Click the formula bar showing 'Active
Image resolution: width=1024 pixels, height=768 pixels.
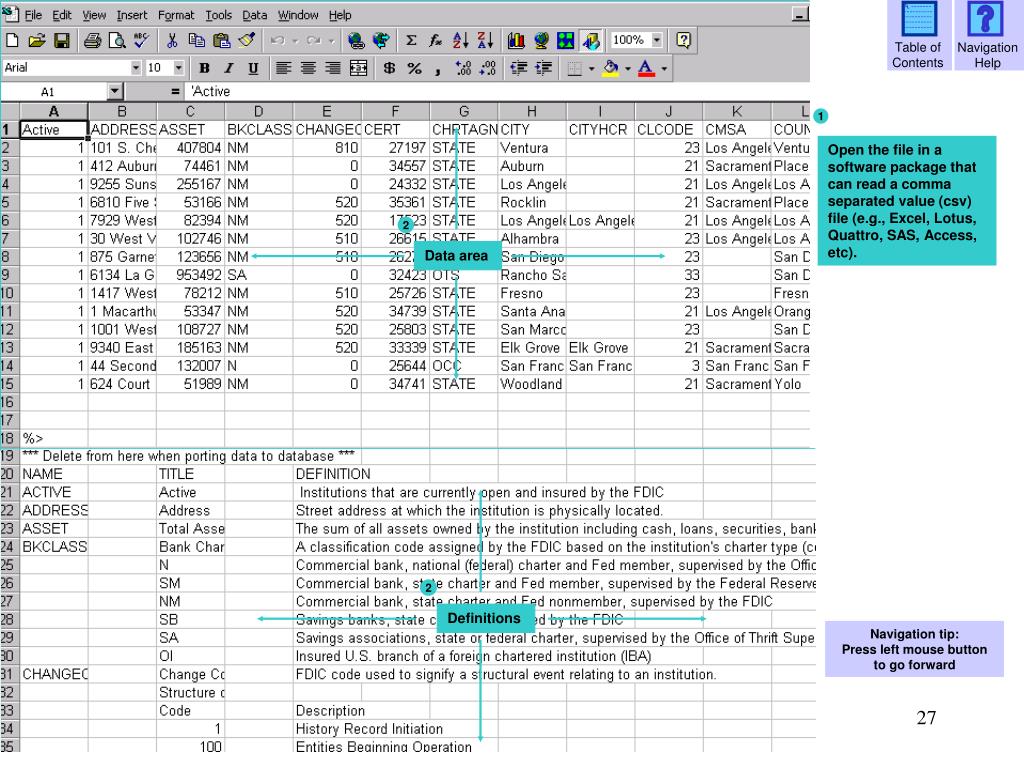coord(498,92)
